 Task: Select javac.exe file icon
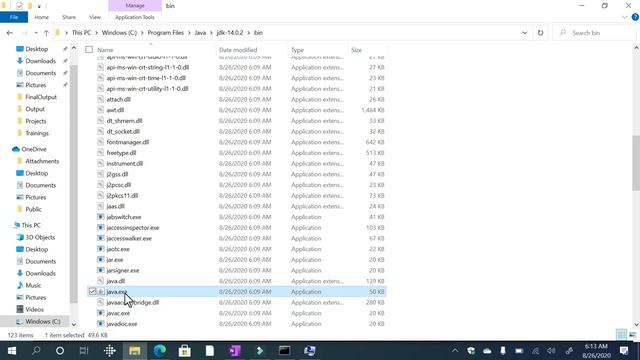[x=100, y=313]
